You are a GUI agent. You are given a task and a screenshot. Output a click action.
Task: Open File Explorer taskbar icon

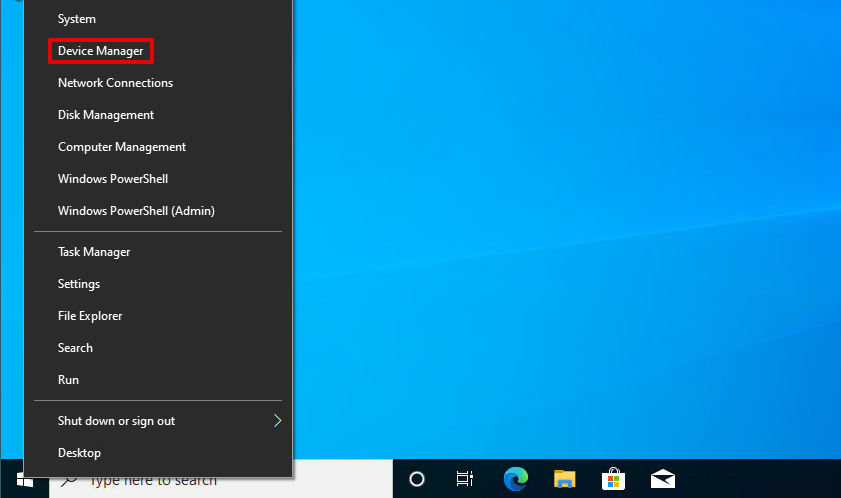click(x=564, y=479)
